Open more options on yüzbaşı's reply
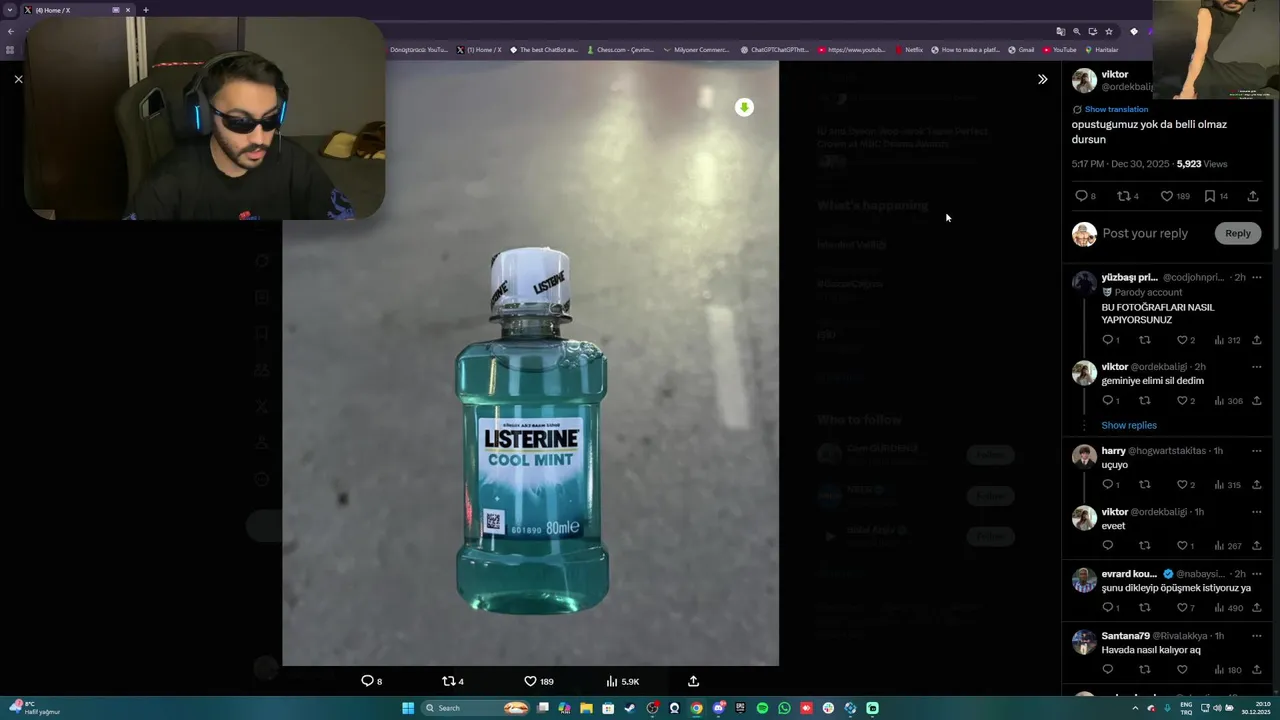Screen dimensions: 1280x720 pos(1257,277)
